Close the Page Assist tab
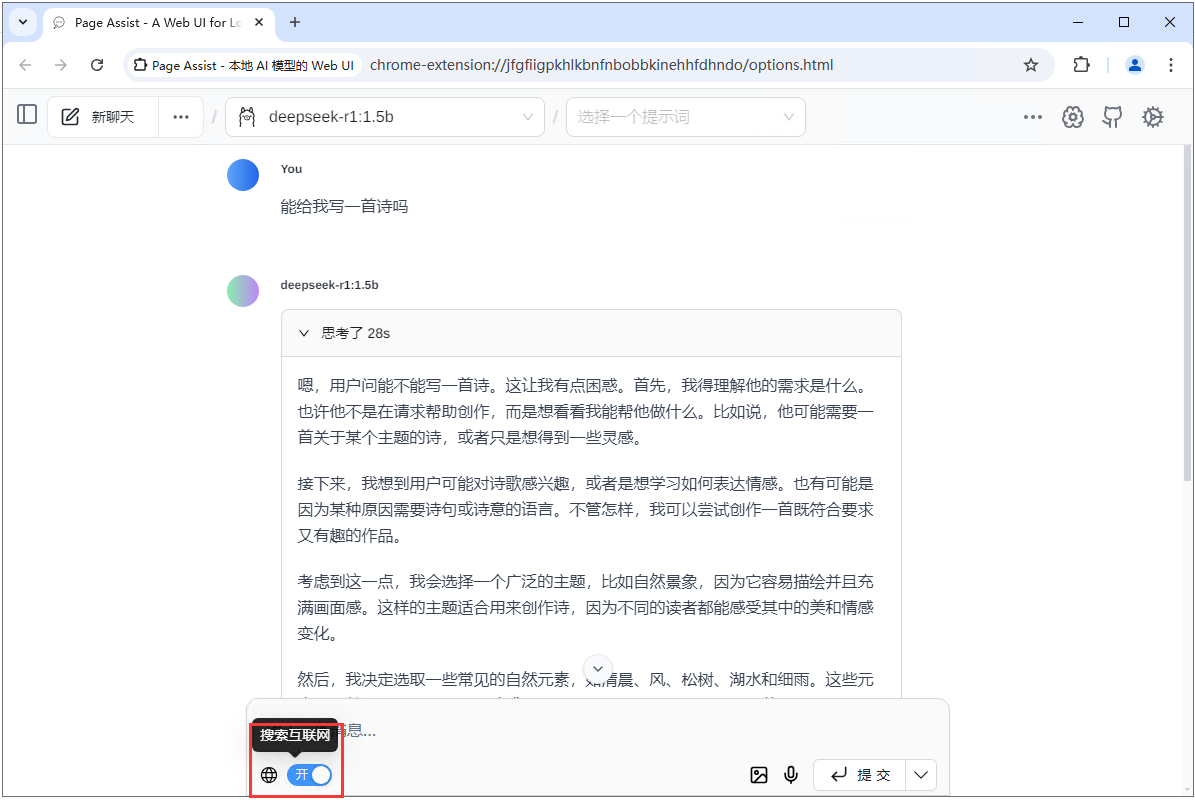 pyautogui.click(x=259, y=22)
